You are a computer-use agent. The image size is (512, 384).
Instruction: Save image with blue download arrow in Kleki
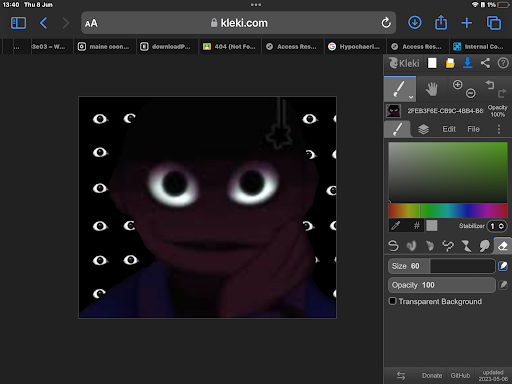pyautogui.click(x=468, y=63)
